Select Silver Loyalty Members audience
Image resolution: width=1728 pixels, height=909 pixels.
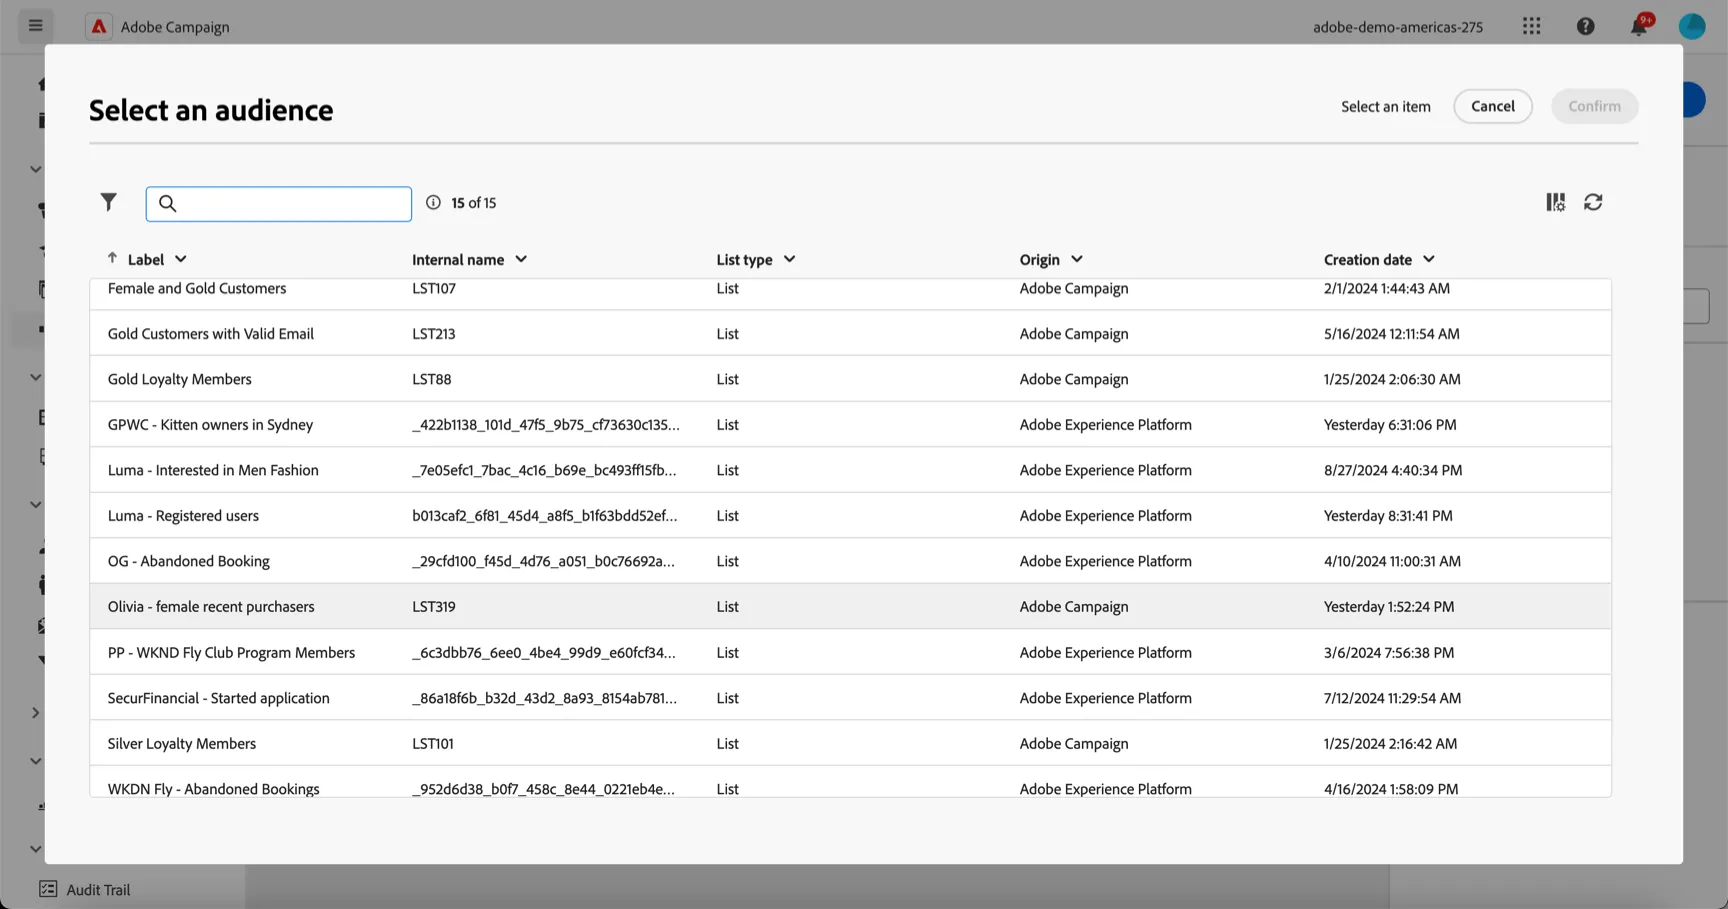850,743
